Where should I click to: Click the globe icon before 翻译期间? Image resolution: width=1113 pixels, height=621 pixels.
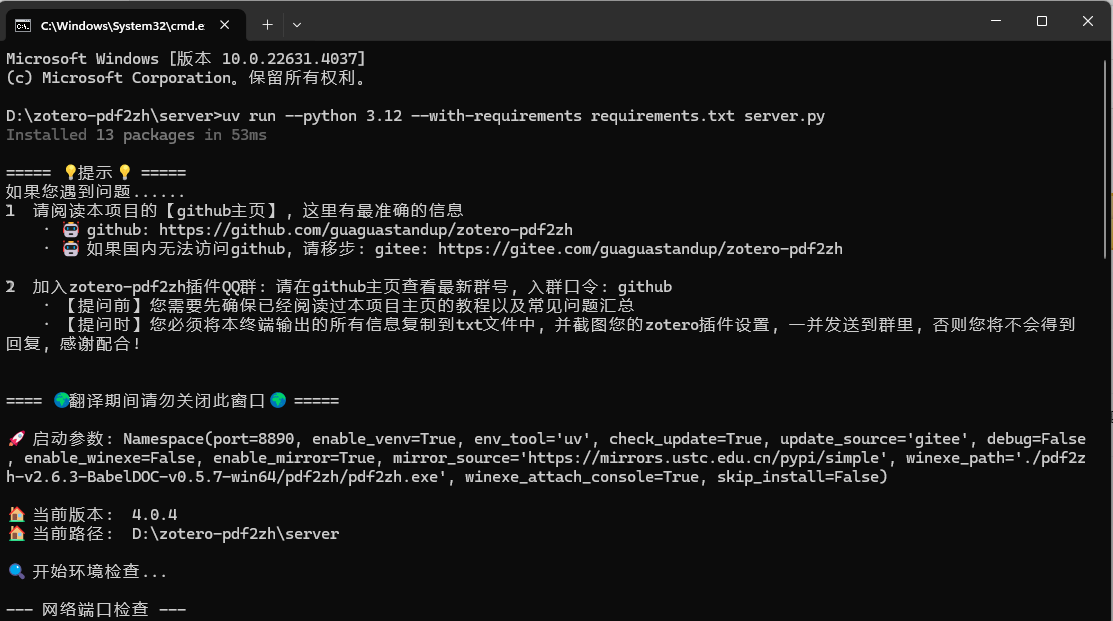tap(62, 401)
